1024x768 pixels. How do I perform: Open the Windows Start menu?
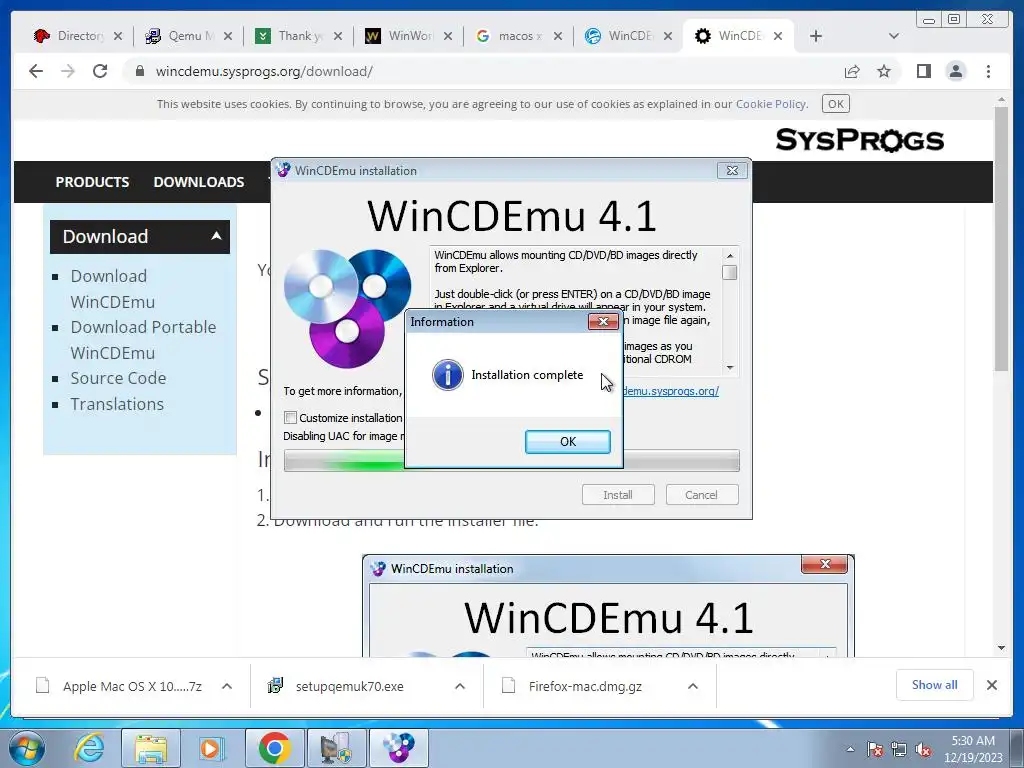(x=27, y=748)
